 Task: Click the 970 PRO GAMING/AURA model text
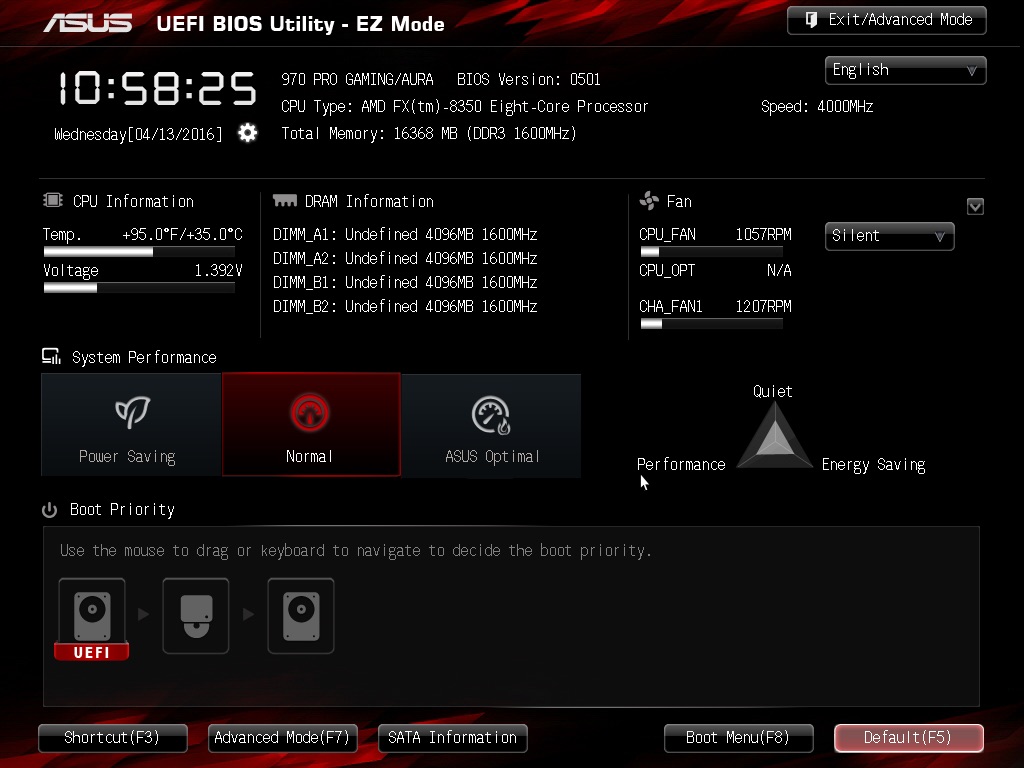(357, 80)
